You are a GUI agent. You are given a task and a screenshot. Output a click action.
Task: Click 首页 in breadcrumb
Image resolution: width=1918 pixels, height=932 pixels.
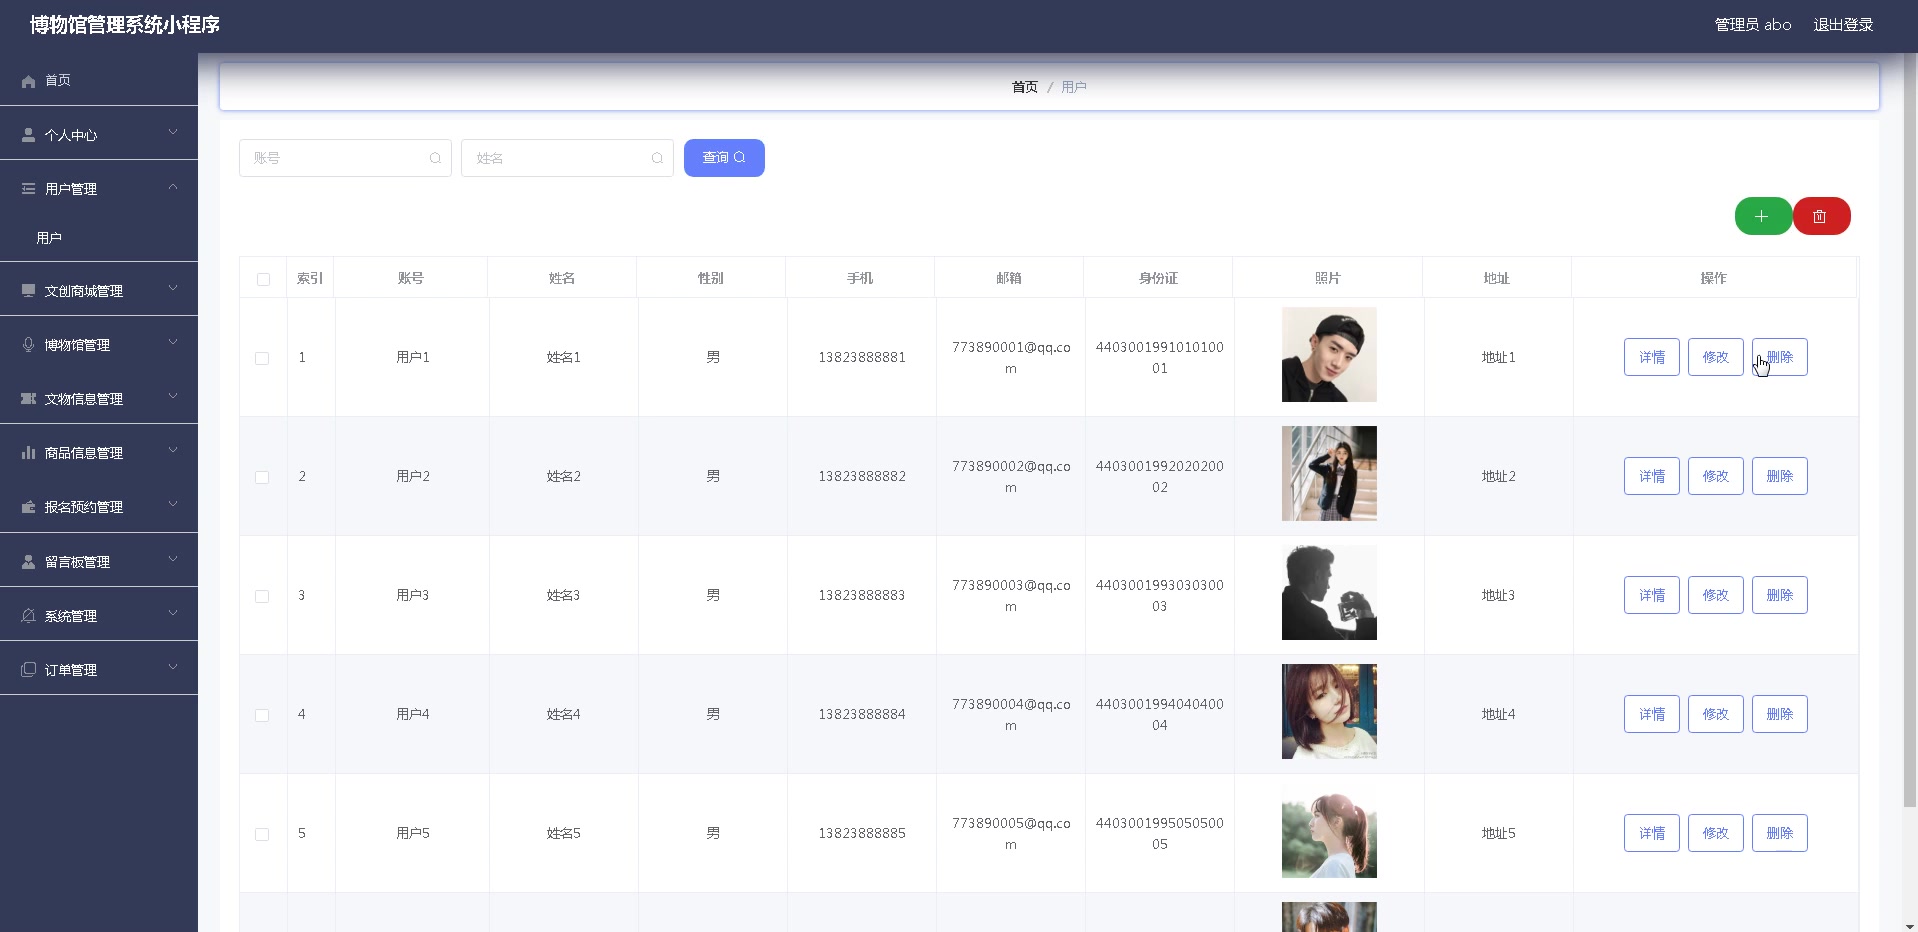coord(1025,87)
